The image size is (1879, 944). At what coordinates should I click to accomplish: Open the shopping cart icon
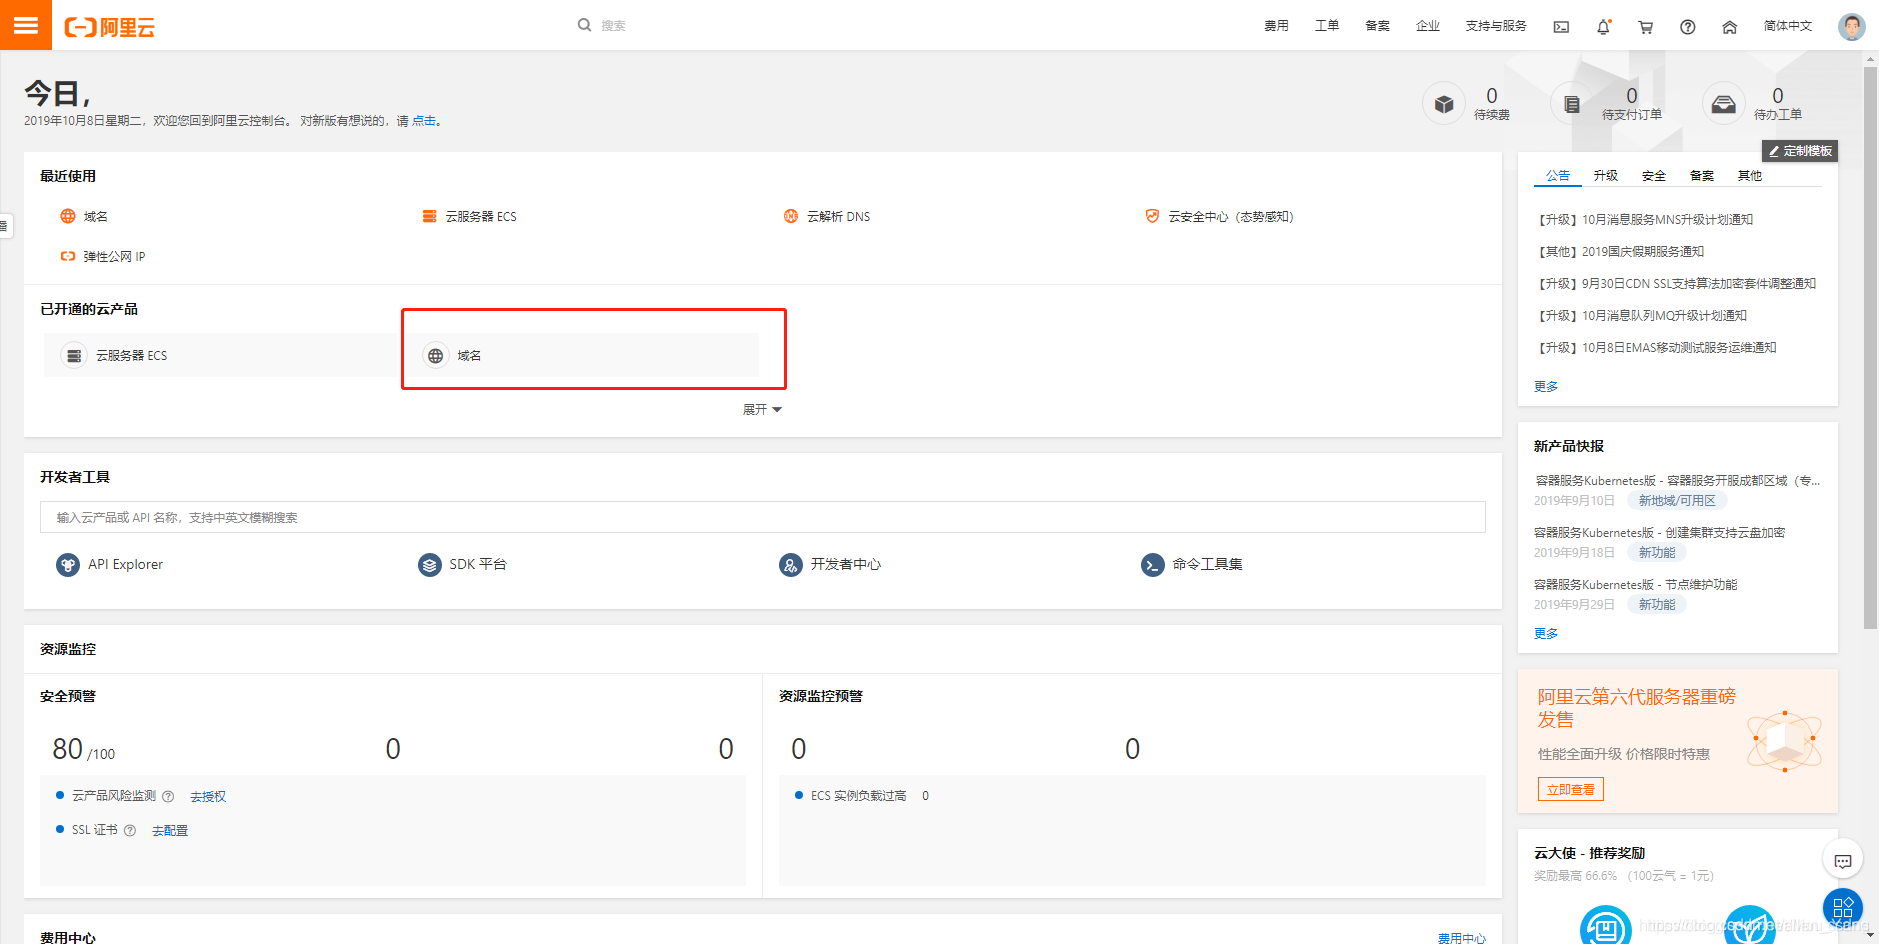(x=1645, y=27)
